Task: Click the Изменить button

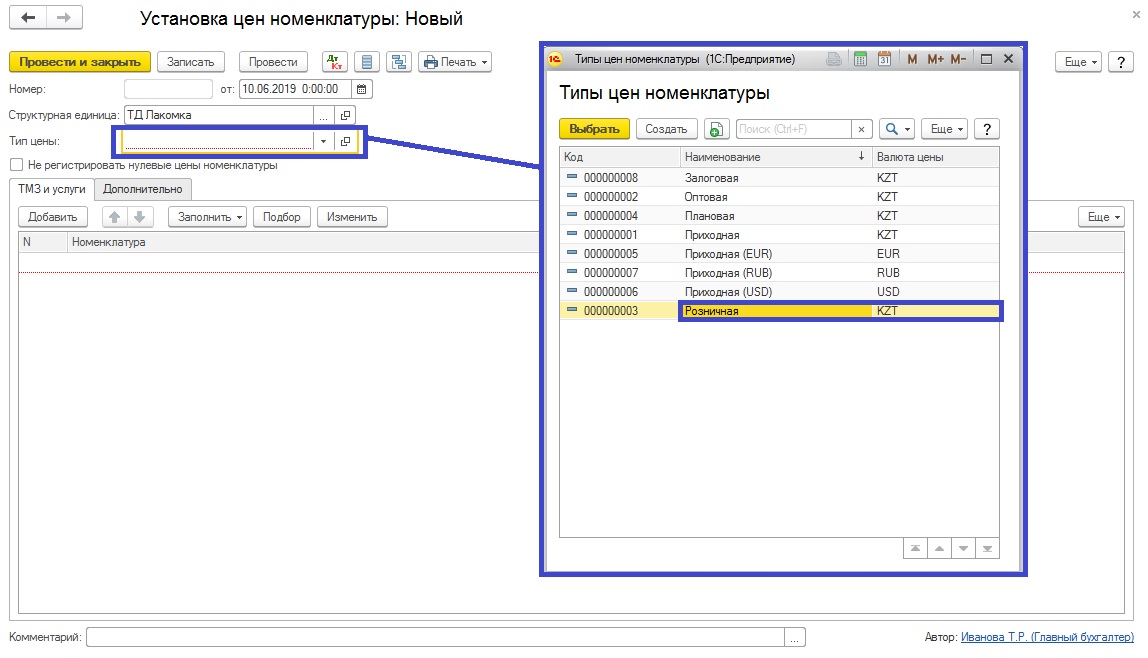Action: coord(352,217)
